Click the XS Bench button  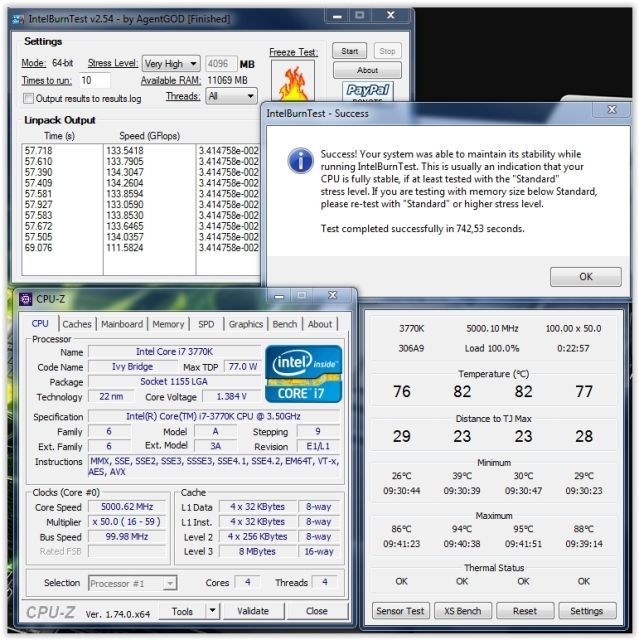pos(462,610)
